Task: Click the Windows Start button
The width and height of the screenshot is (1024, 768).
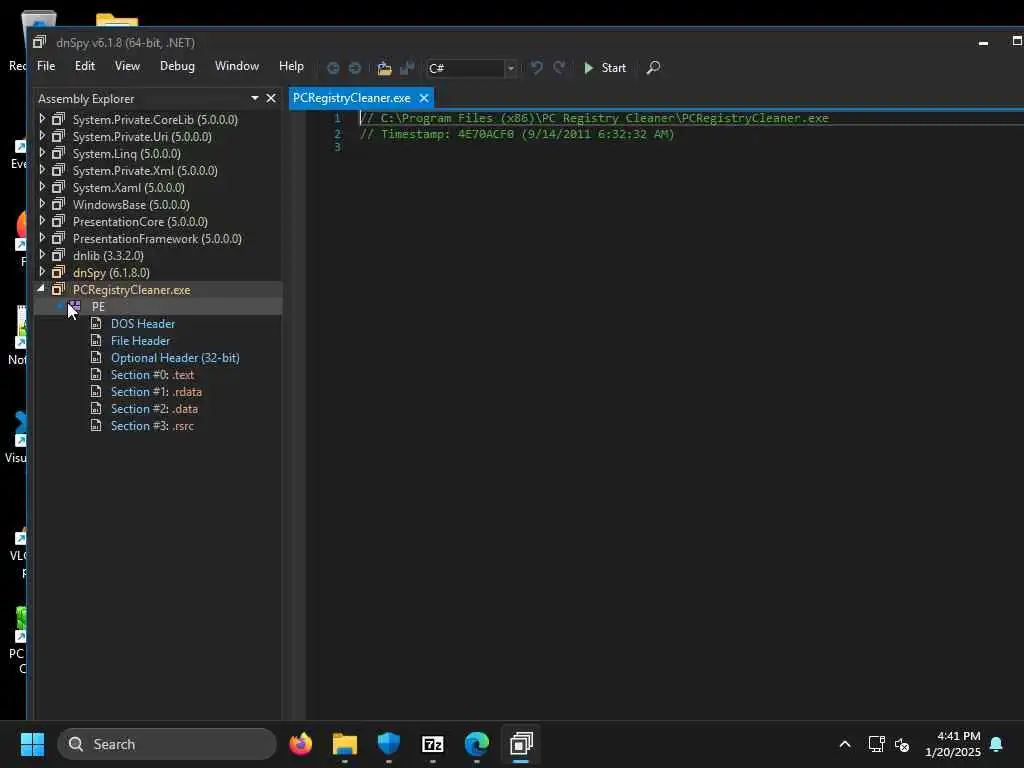Action: 32,744
